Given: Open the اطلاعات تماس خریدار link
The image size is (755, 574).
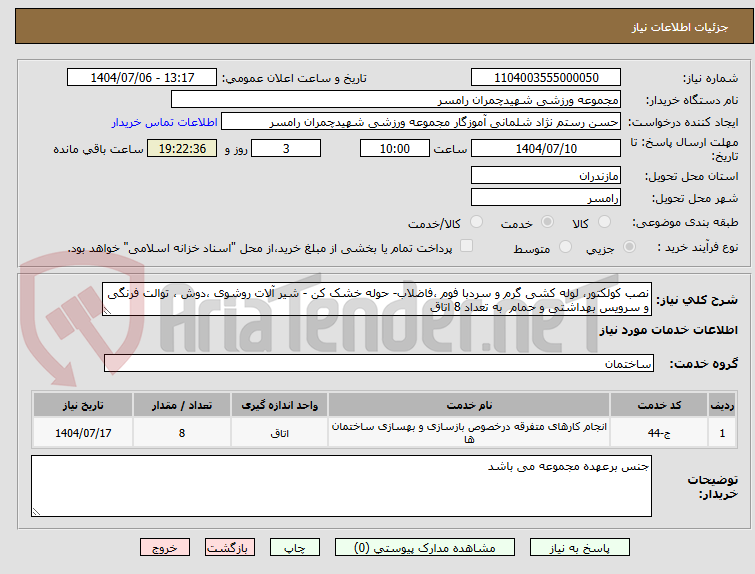Looking at the screenshot, I should click(165, 122).
